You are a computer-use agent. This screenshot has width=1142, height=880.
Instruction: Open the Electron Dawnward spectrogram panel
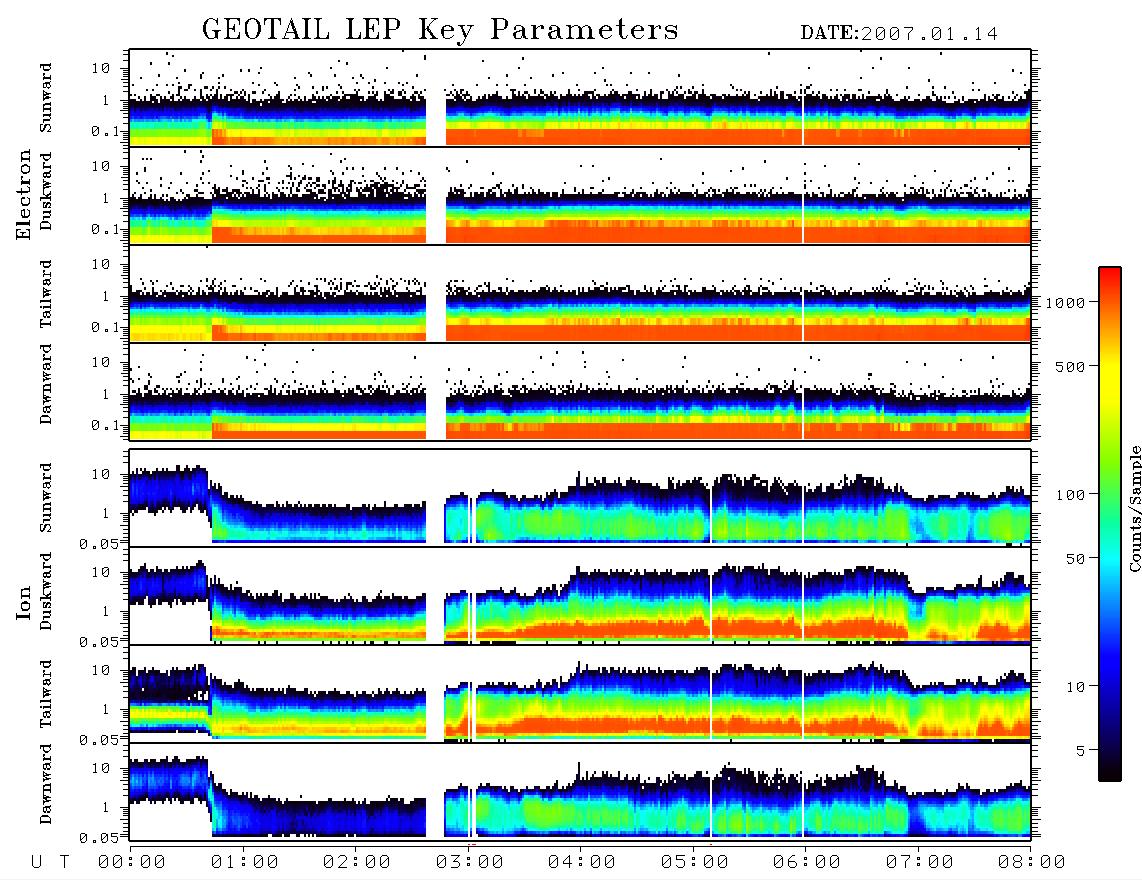point(580,391)
